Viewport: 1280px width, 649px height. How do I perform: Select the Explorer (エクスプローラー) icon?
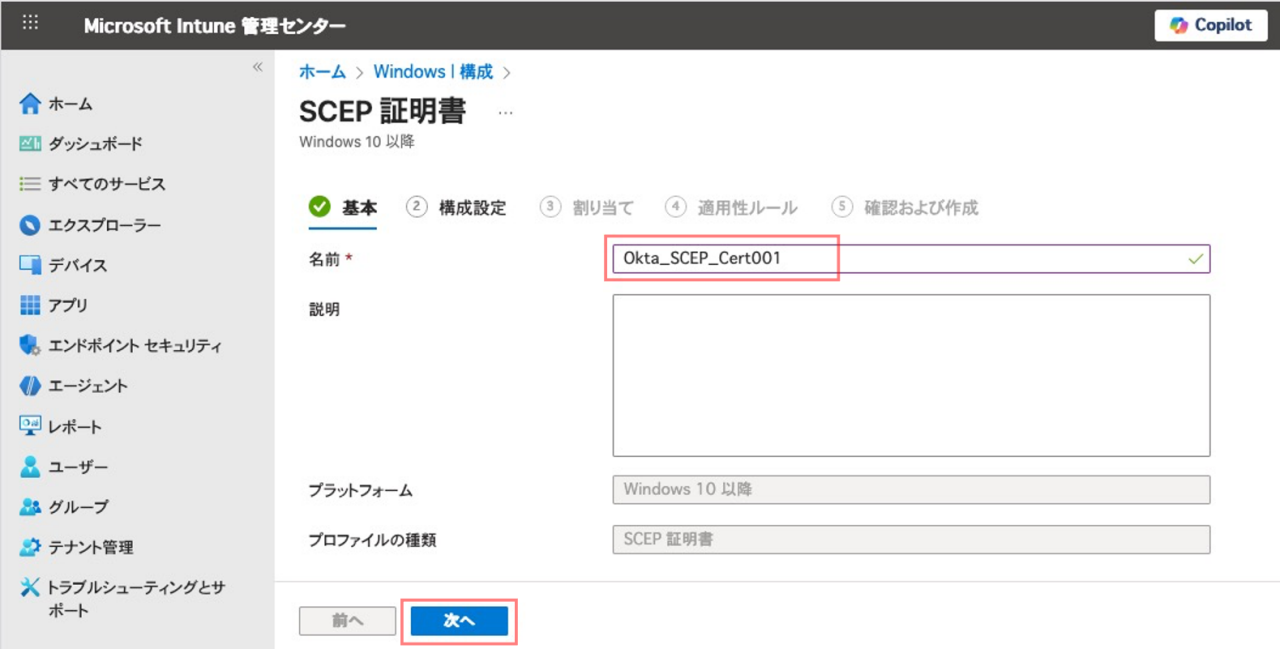tap(31, 225)
